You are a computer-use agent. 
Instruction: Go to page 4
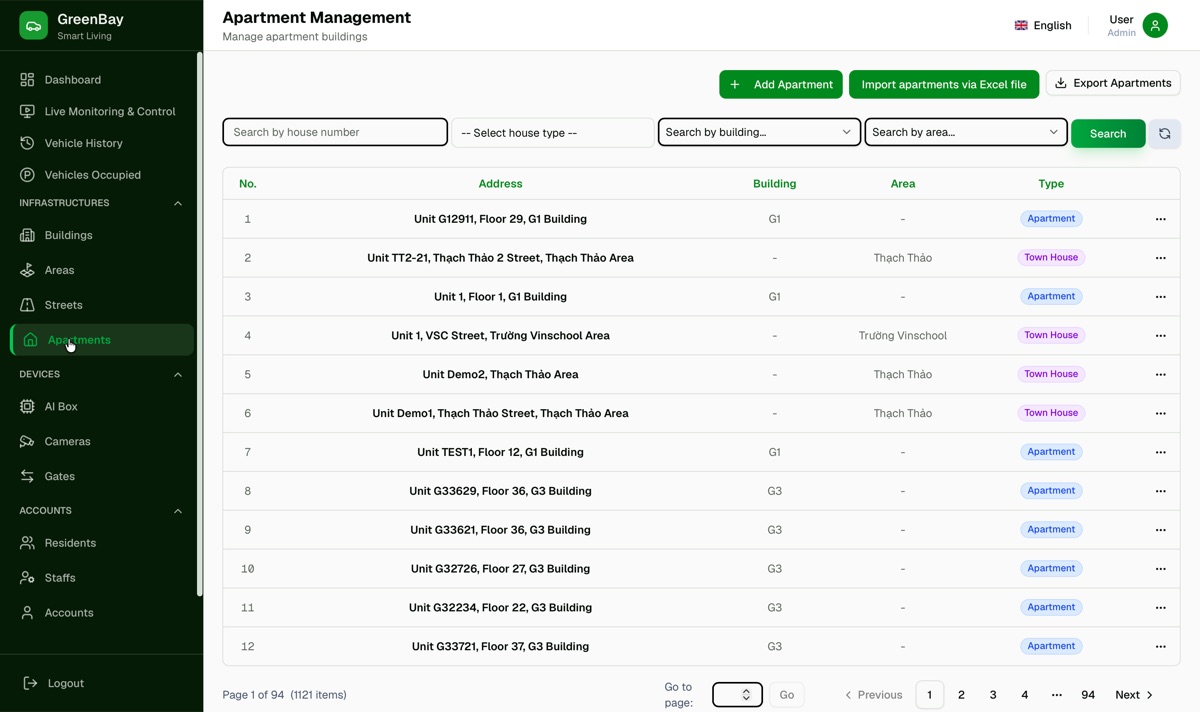(1025, 695)
